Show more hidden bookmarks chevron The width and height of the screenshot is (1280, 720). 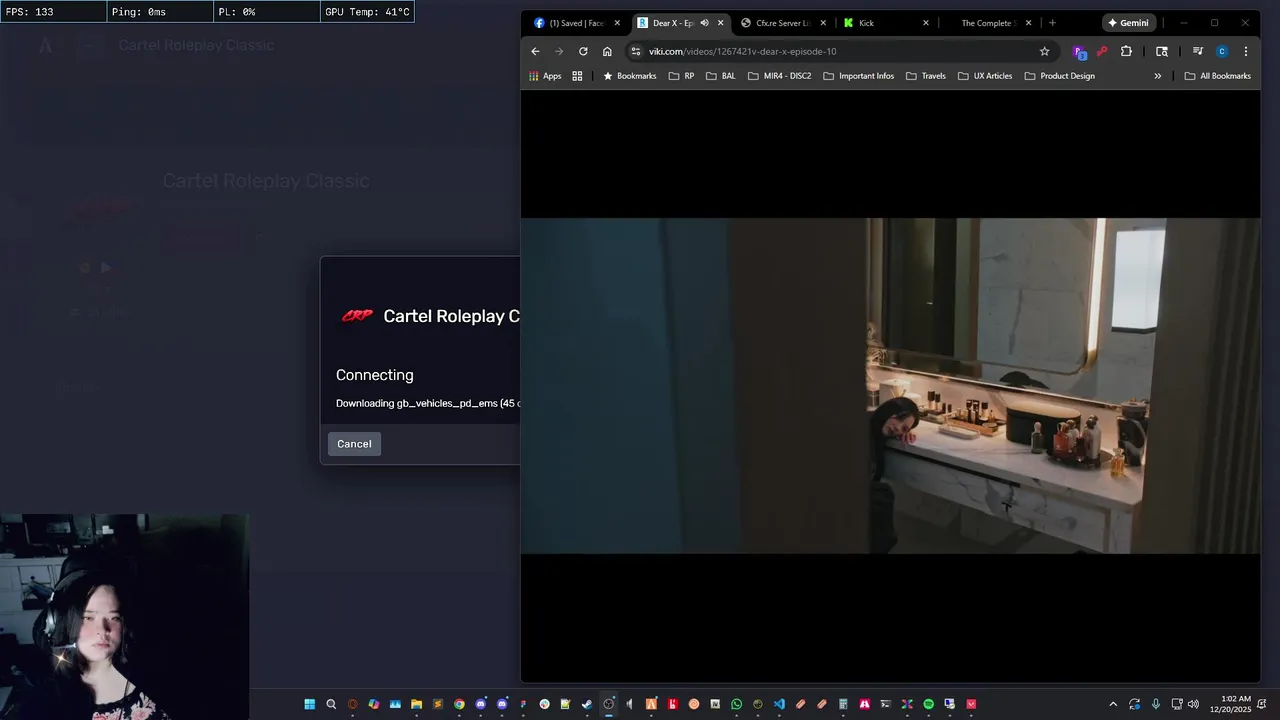1158,76
